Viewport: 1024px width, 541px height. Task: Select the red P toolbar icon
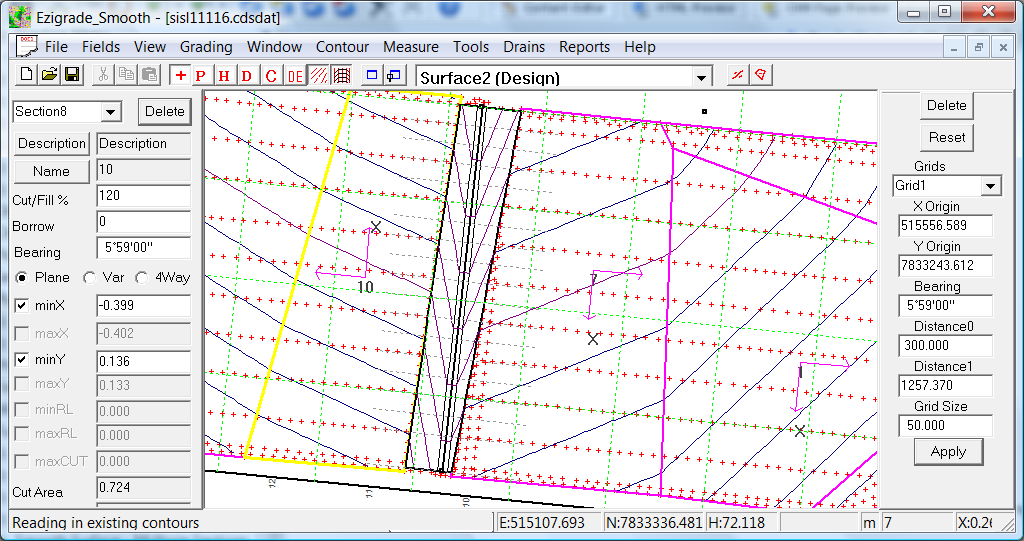point(201,76)
